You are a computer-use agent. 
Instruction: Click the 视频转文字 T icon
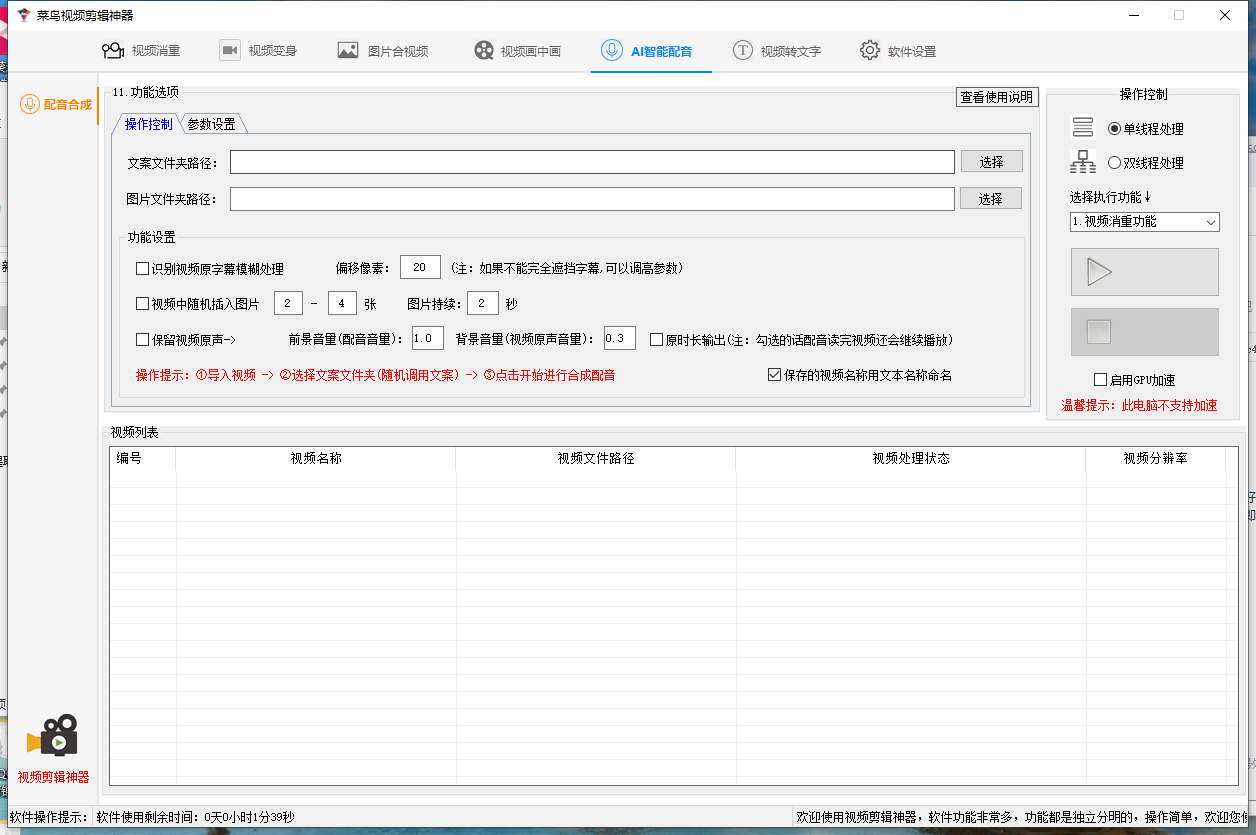[x=742, y=51]
